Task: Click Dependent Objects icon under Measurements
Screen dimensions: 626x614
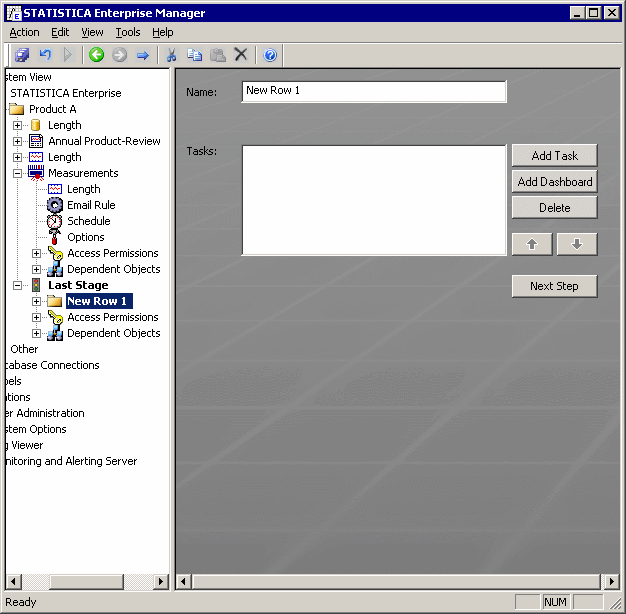Action: pyautogui.click(x=55, y=269)
